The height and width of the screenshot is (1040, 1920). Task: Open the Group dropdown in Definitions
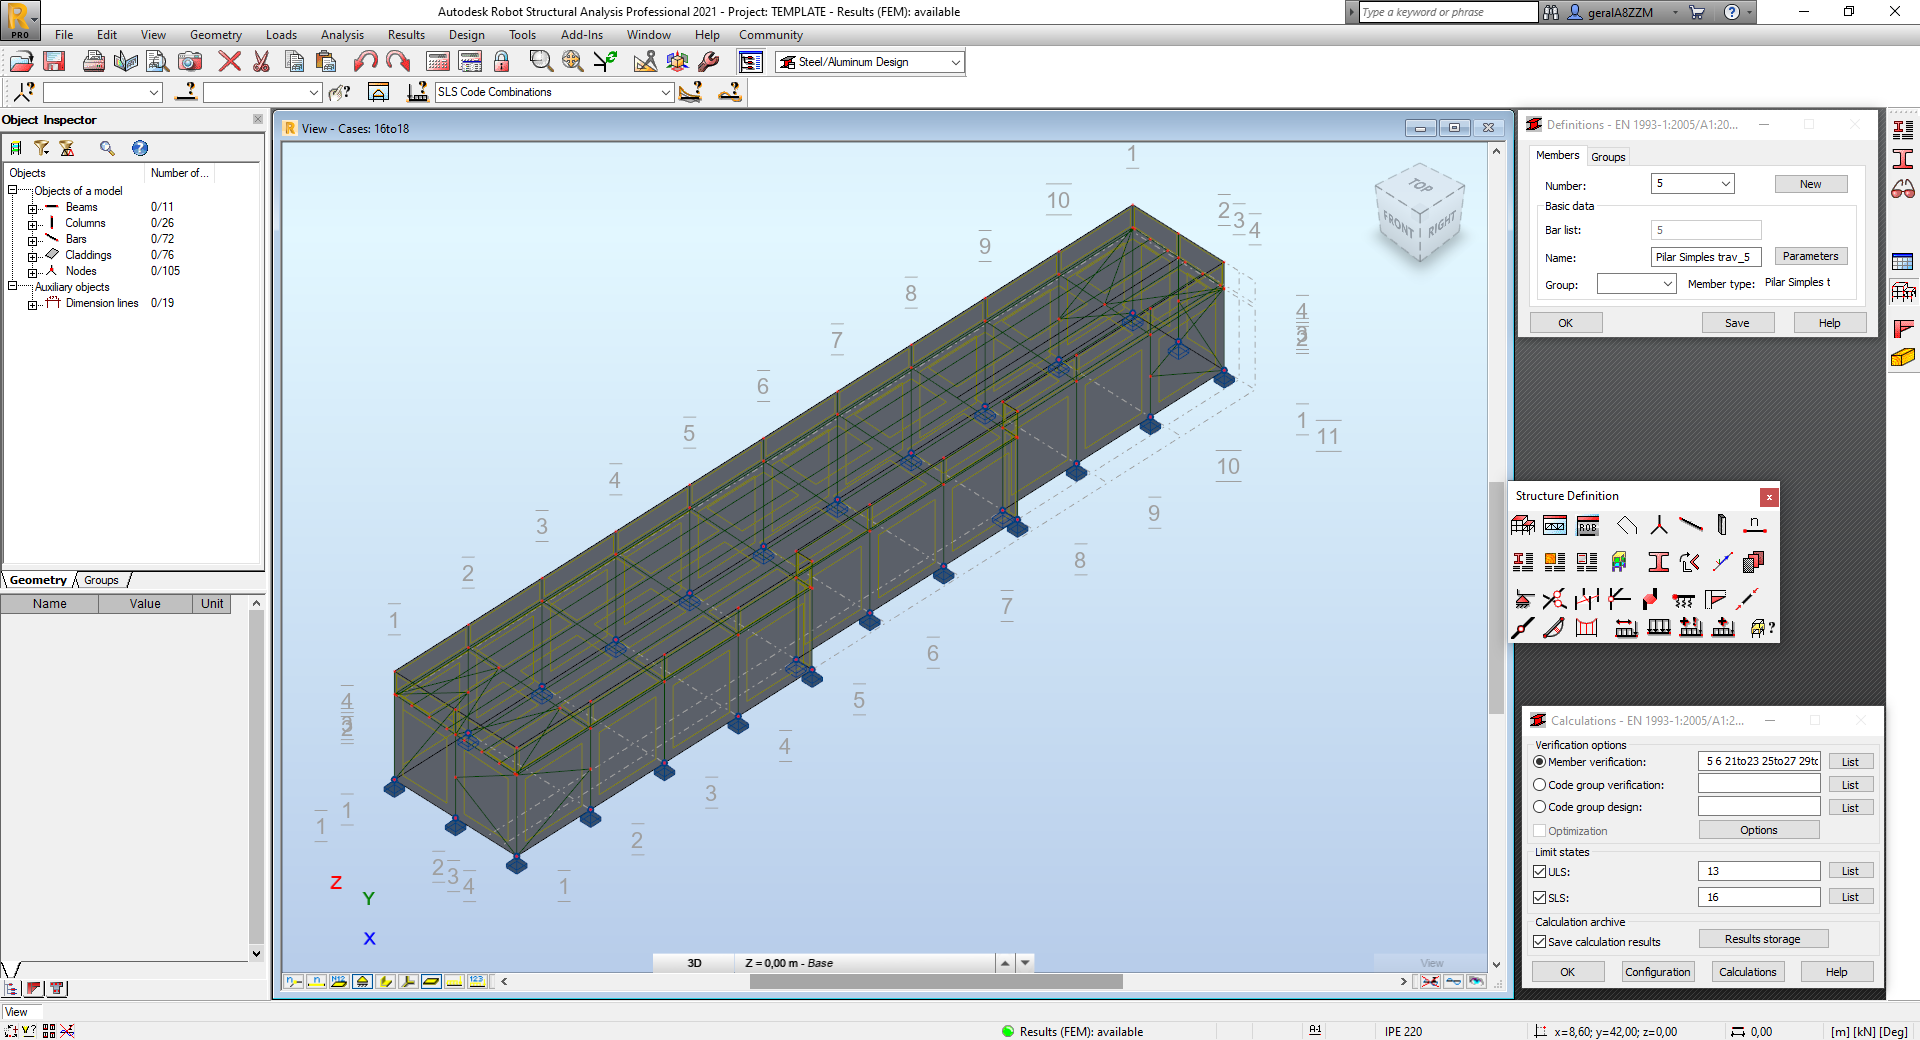(x=1668, y=284)
